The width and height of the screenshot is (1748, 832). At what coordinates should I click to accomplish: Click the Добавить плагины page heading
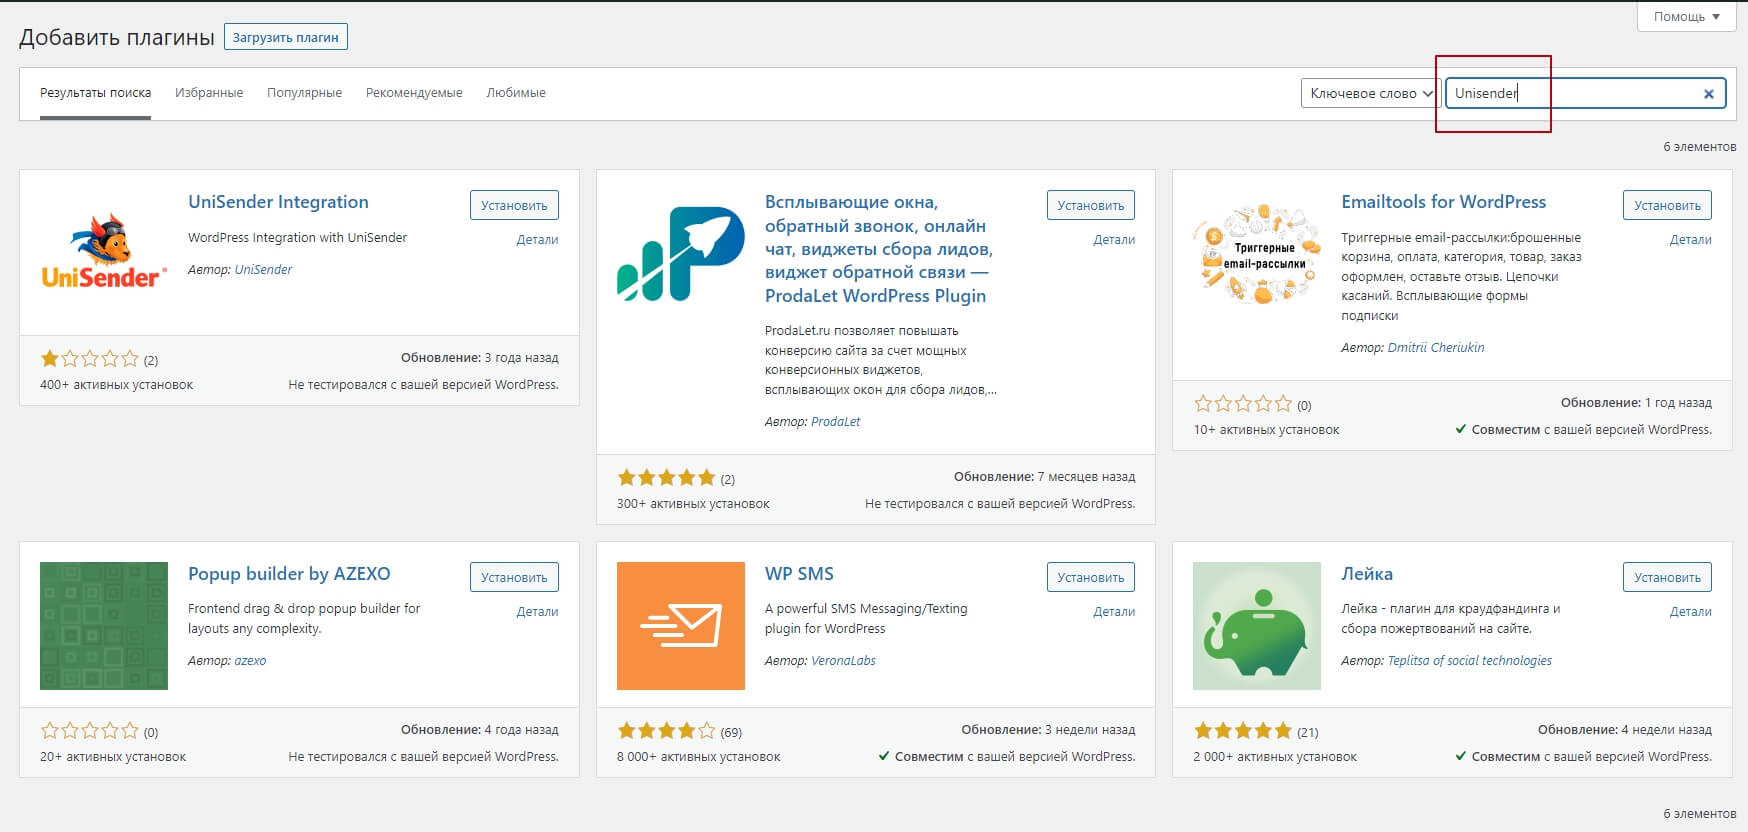pyautogui.click(x=117, y=38)
